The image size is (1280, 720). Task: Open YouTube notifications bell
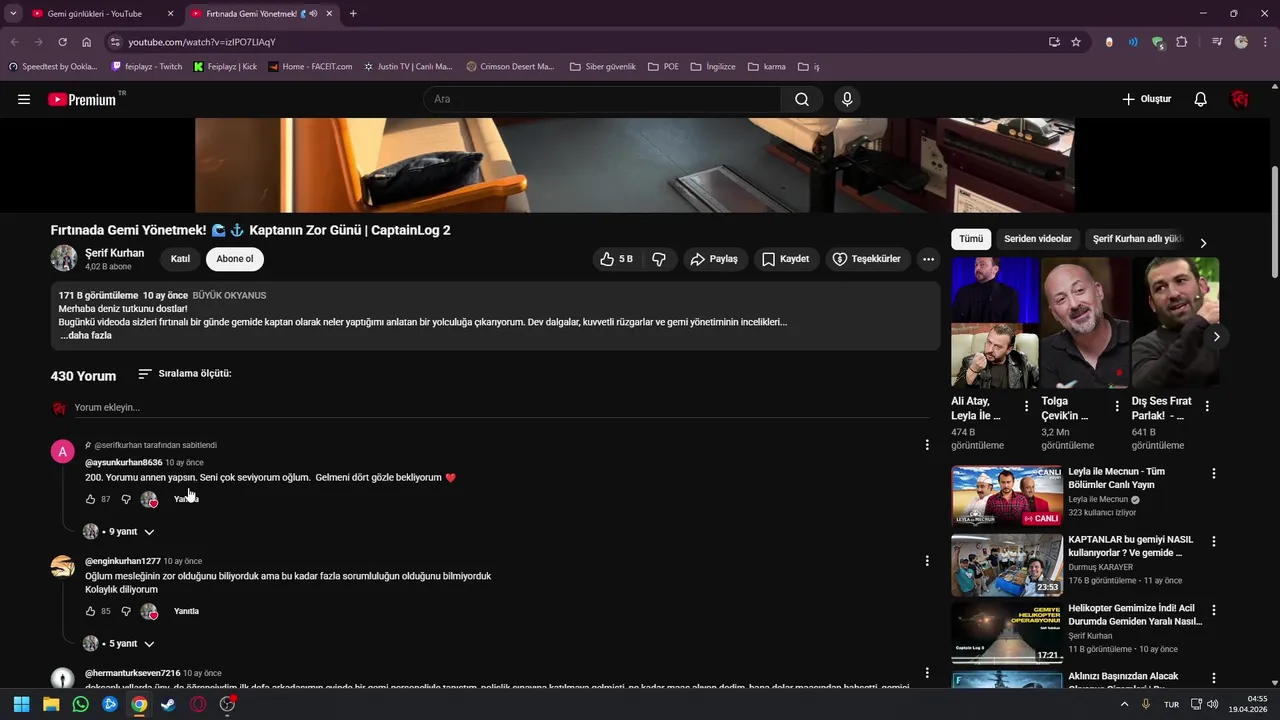[x=1201, y=99]
